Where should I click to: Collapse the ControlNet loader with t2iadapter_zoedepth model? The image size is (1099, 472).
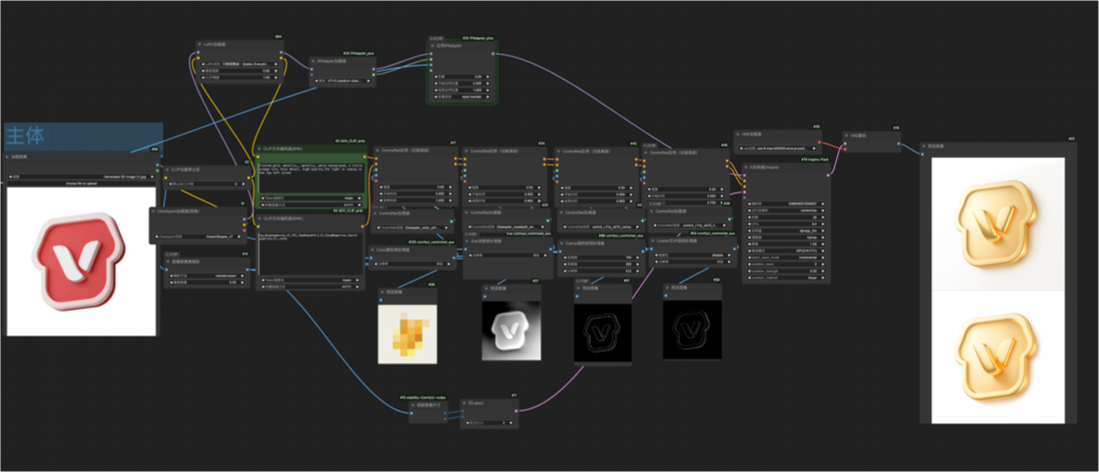pos(466,213)
